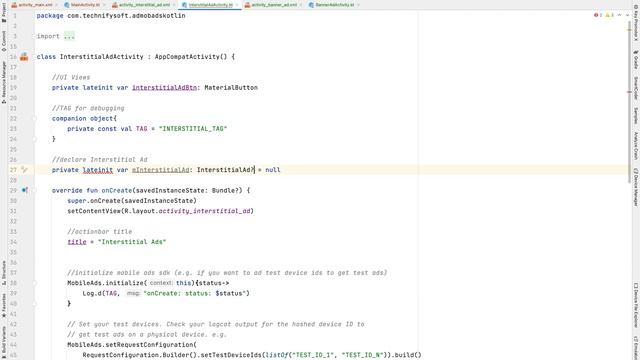Click the underlined title property on line 34

[77, 242]
